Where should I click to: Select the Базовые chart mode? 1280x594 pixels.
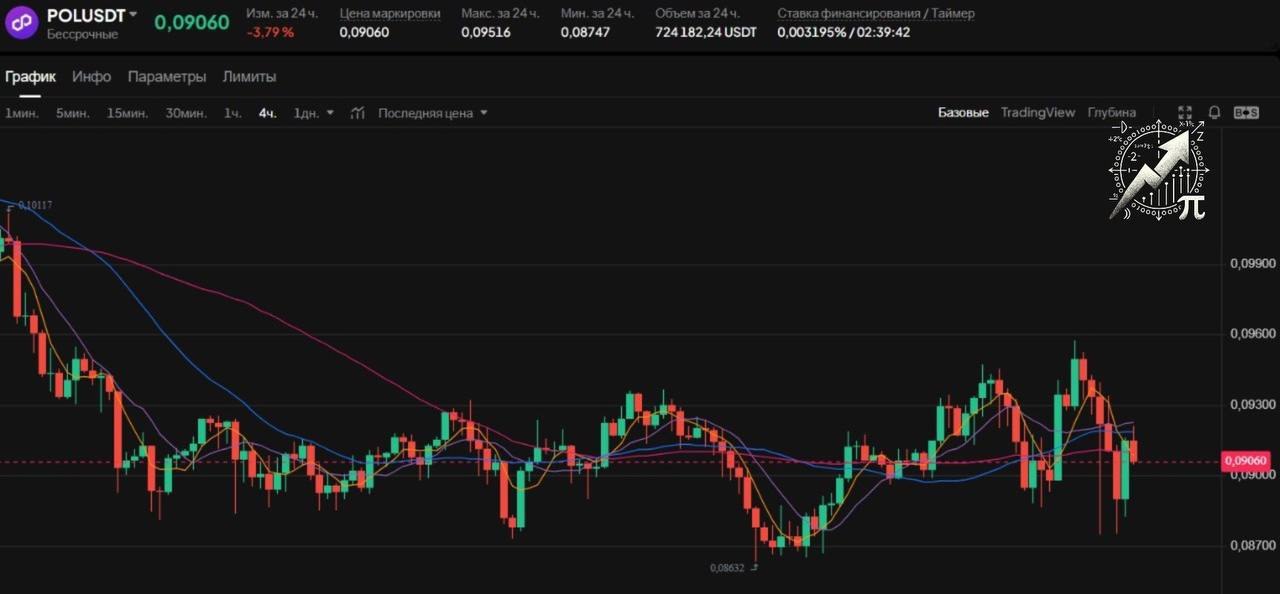pyautogui.click(x=963, y=113)
